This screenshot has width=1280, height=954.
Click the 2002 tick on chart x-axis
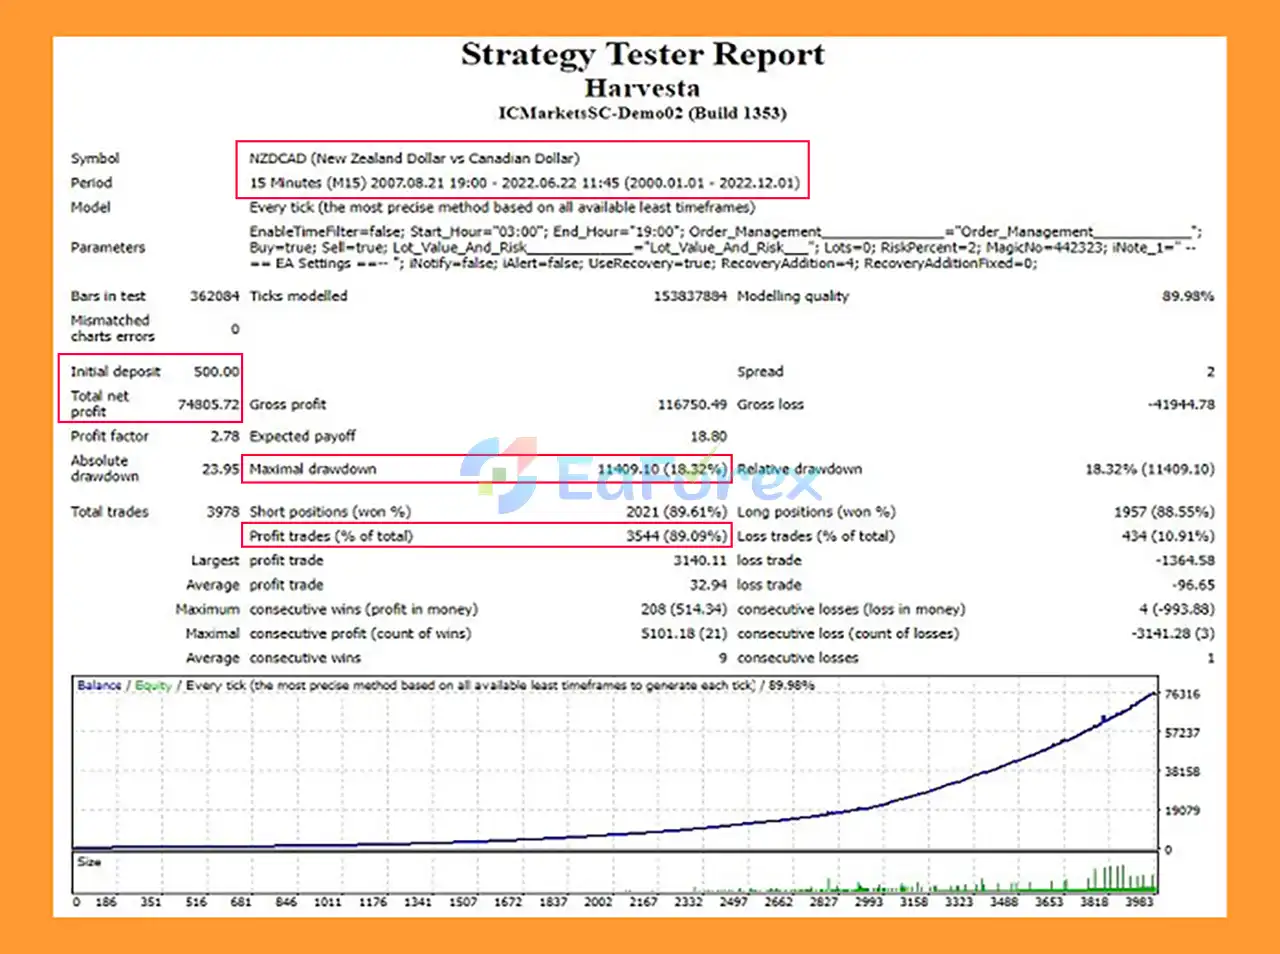598,902
